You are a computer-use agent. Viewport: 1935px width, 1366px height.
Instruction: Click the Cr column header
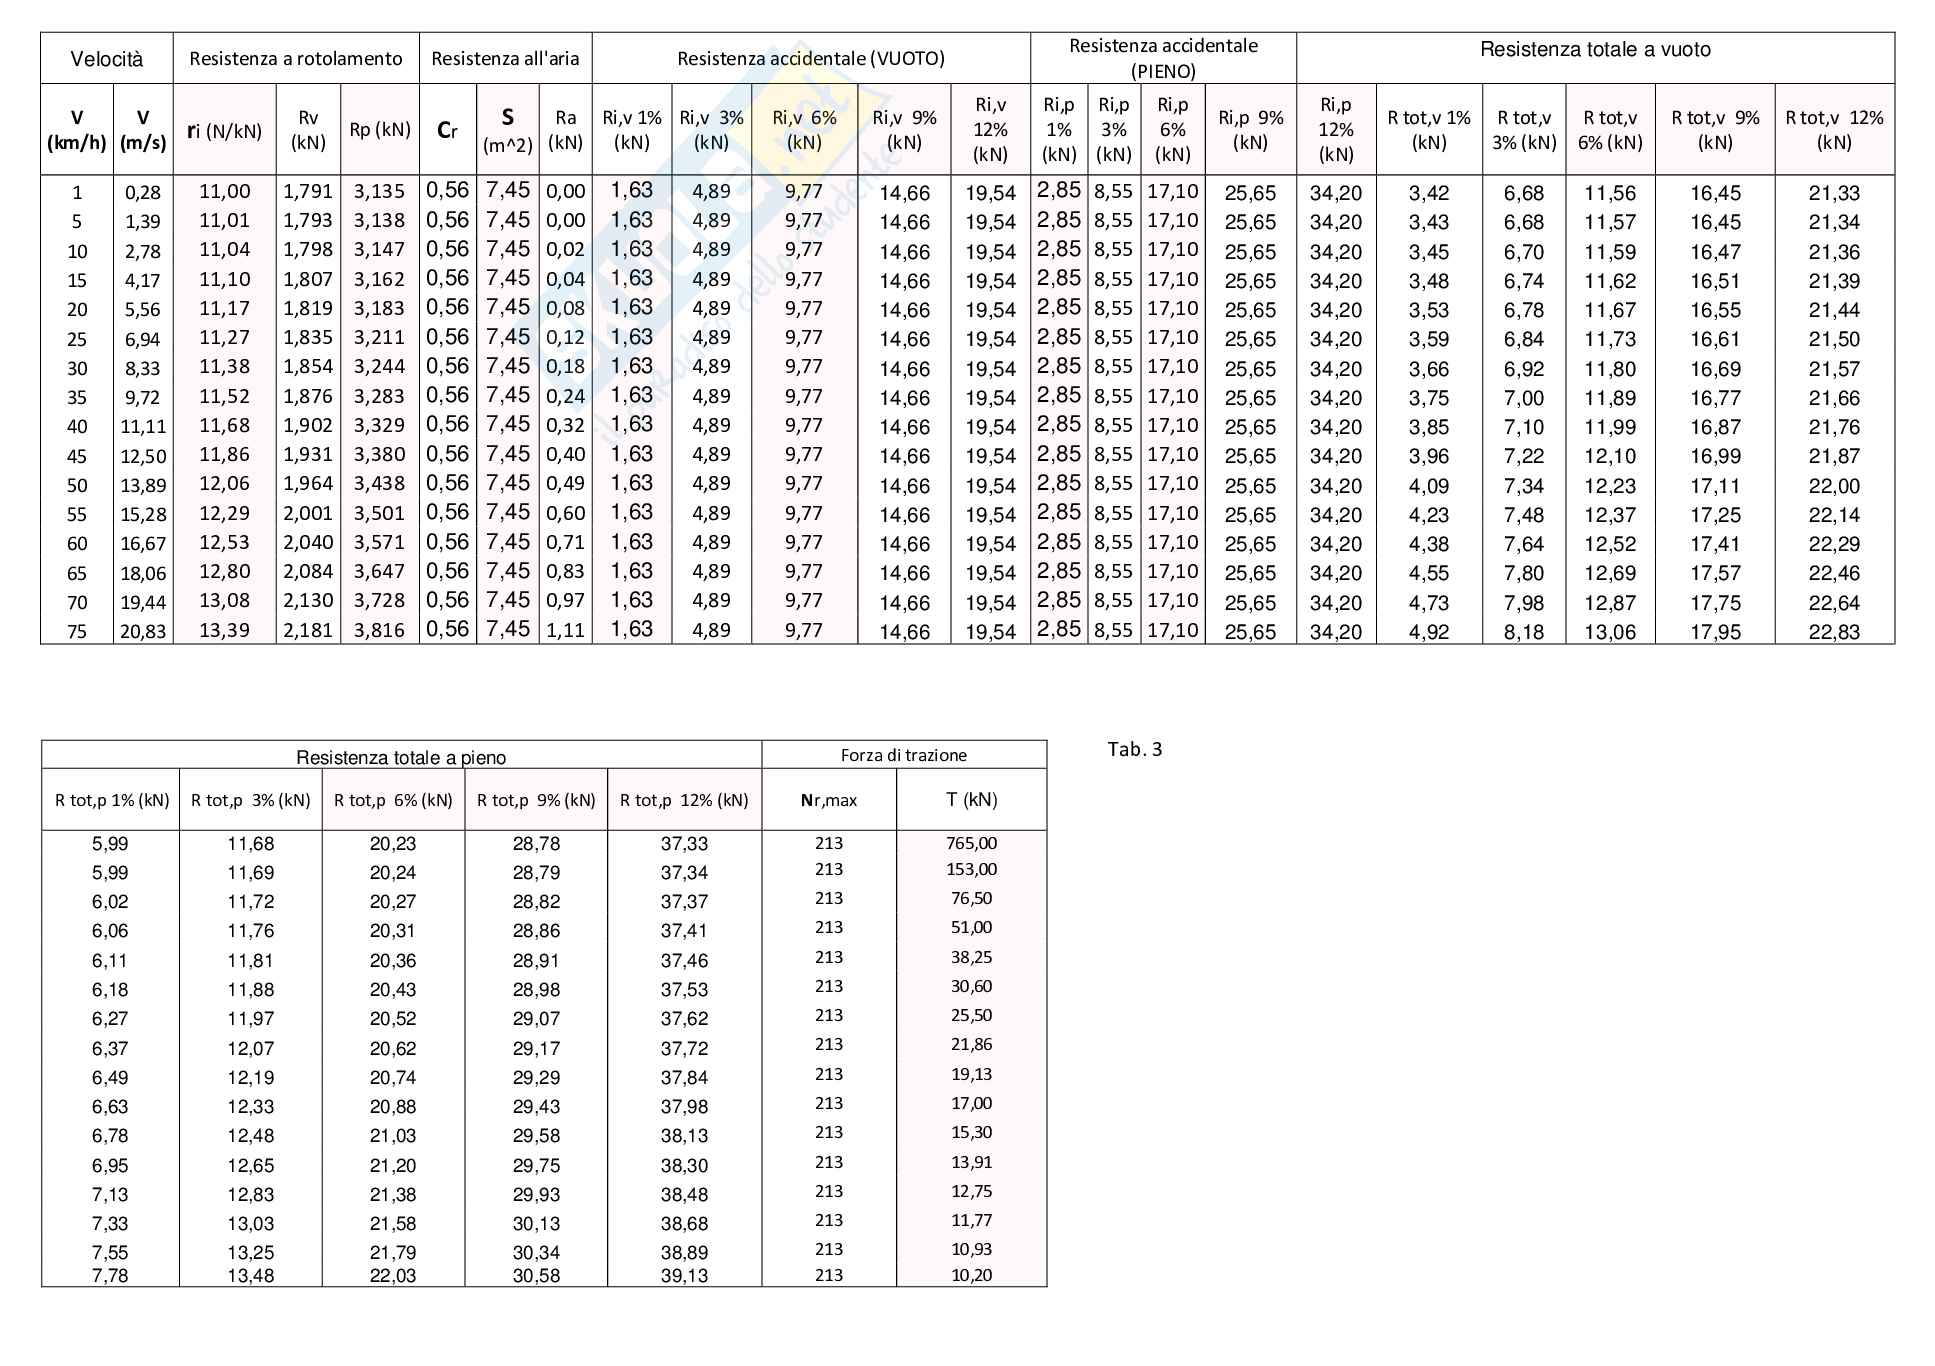pos(447,131)
